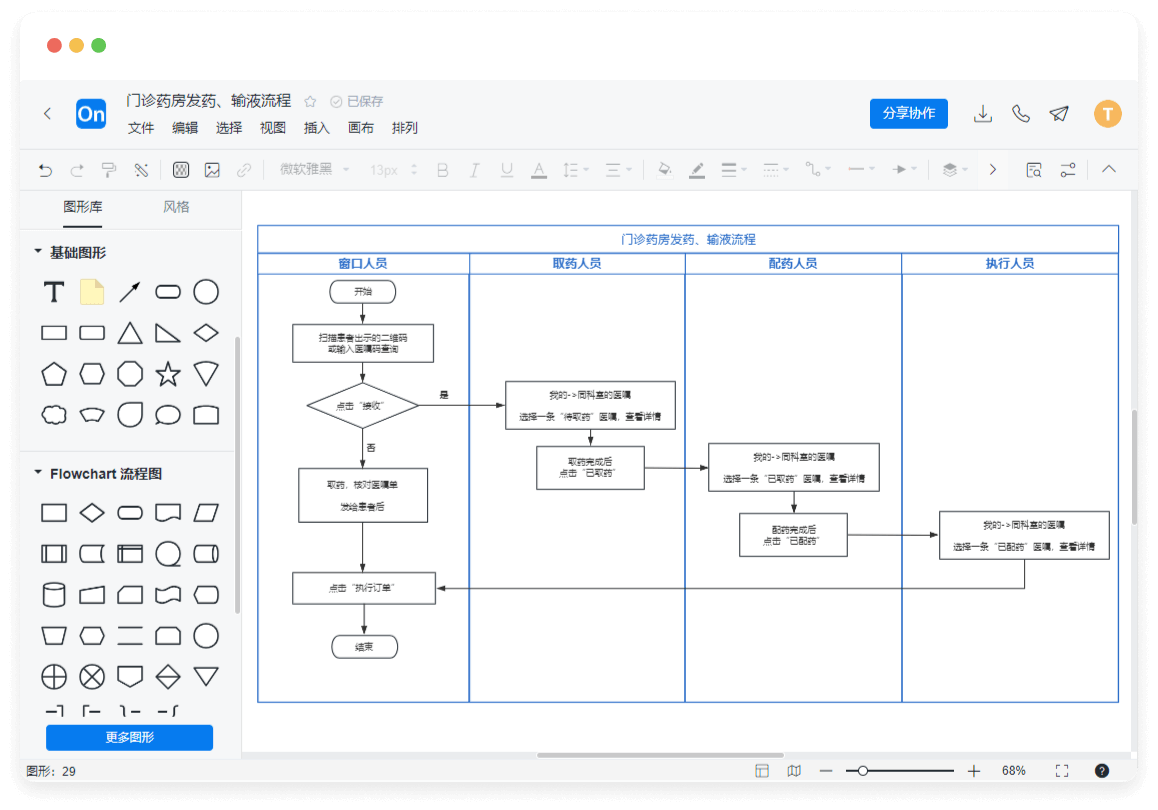The image size is (1158, 810).
Task: Open the find and replace icon
Action: (1034, 170)
